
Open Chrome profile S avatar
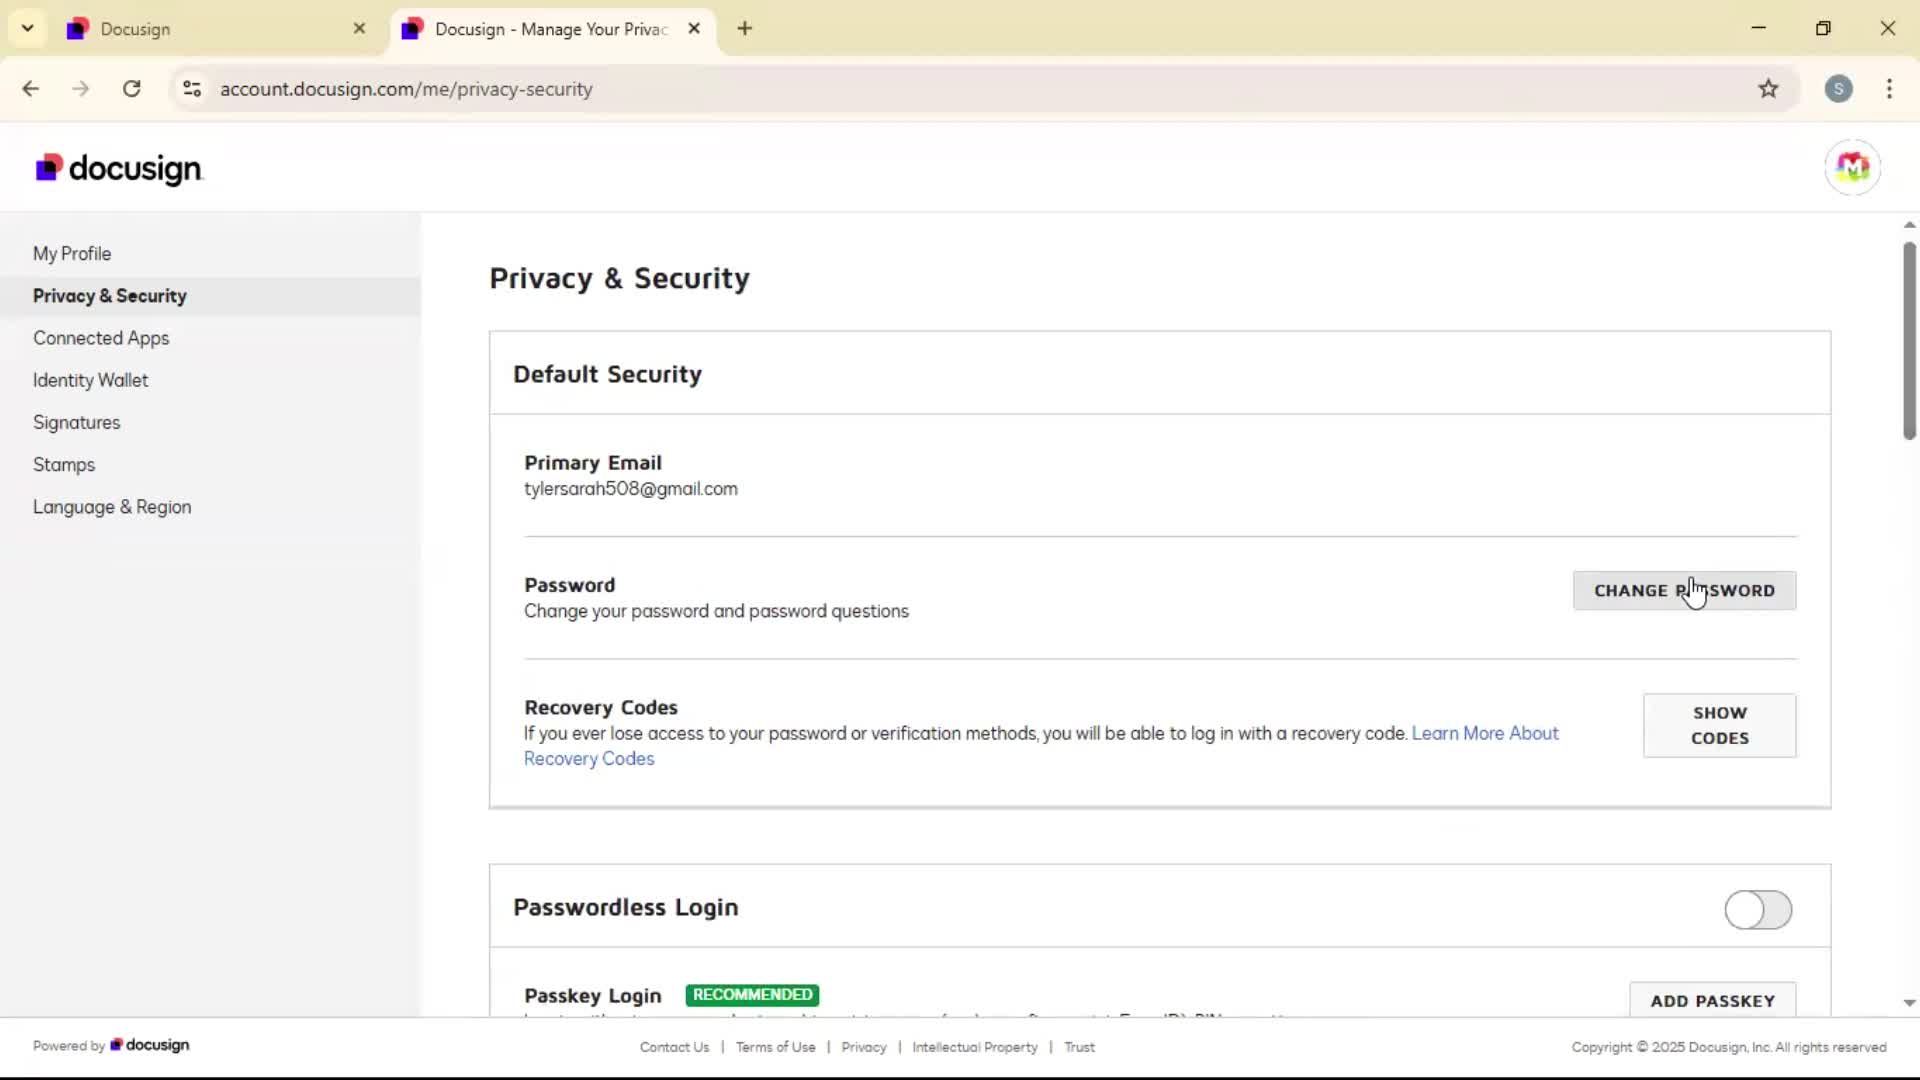click(x=1838, y=89)
